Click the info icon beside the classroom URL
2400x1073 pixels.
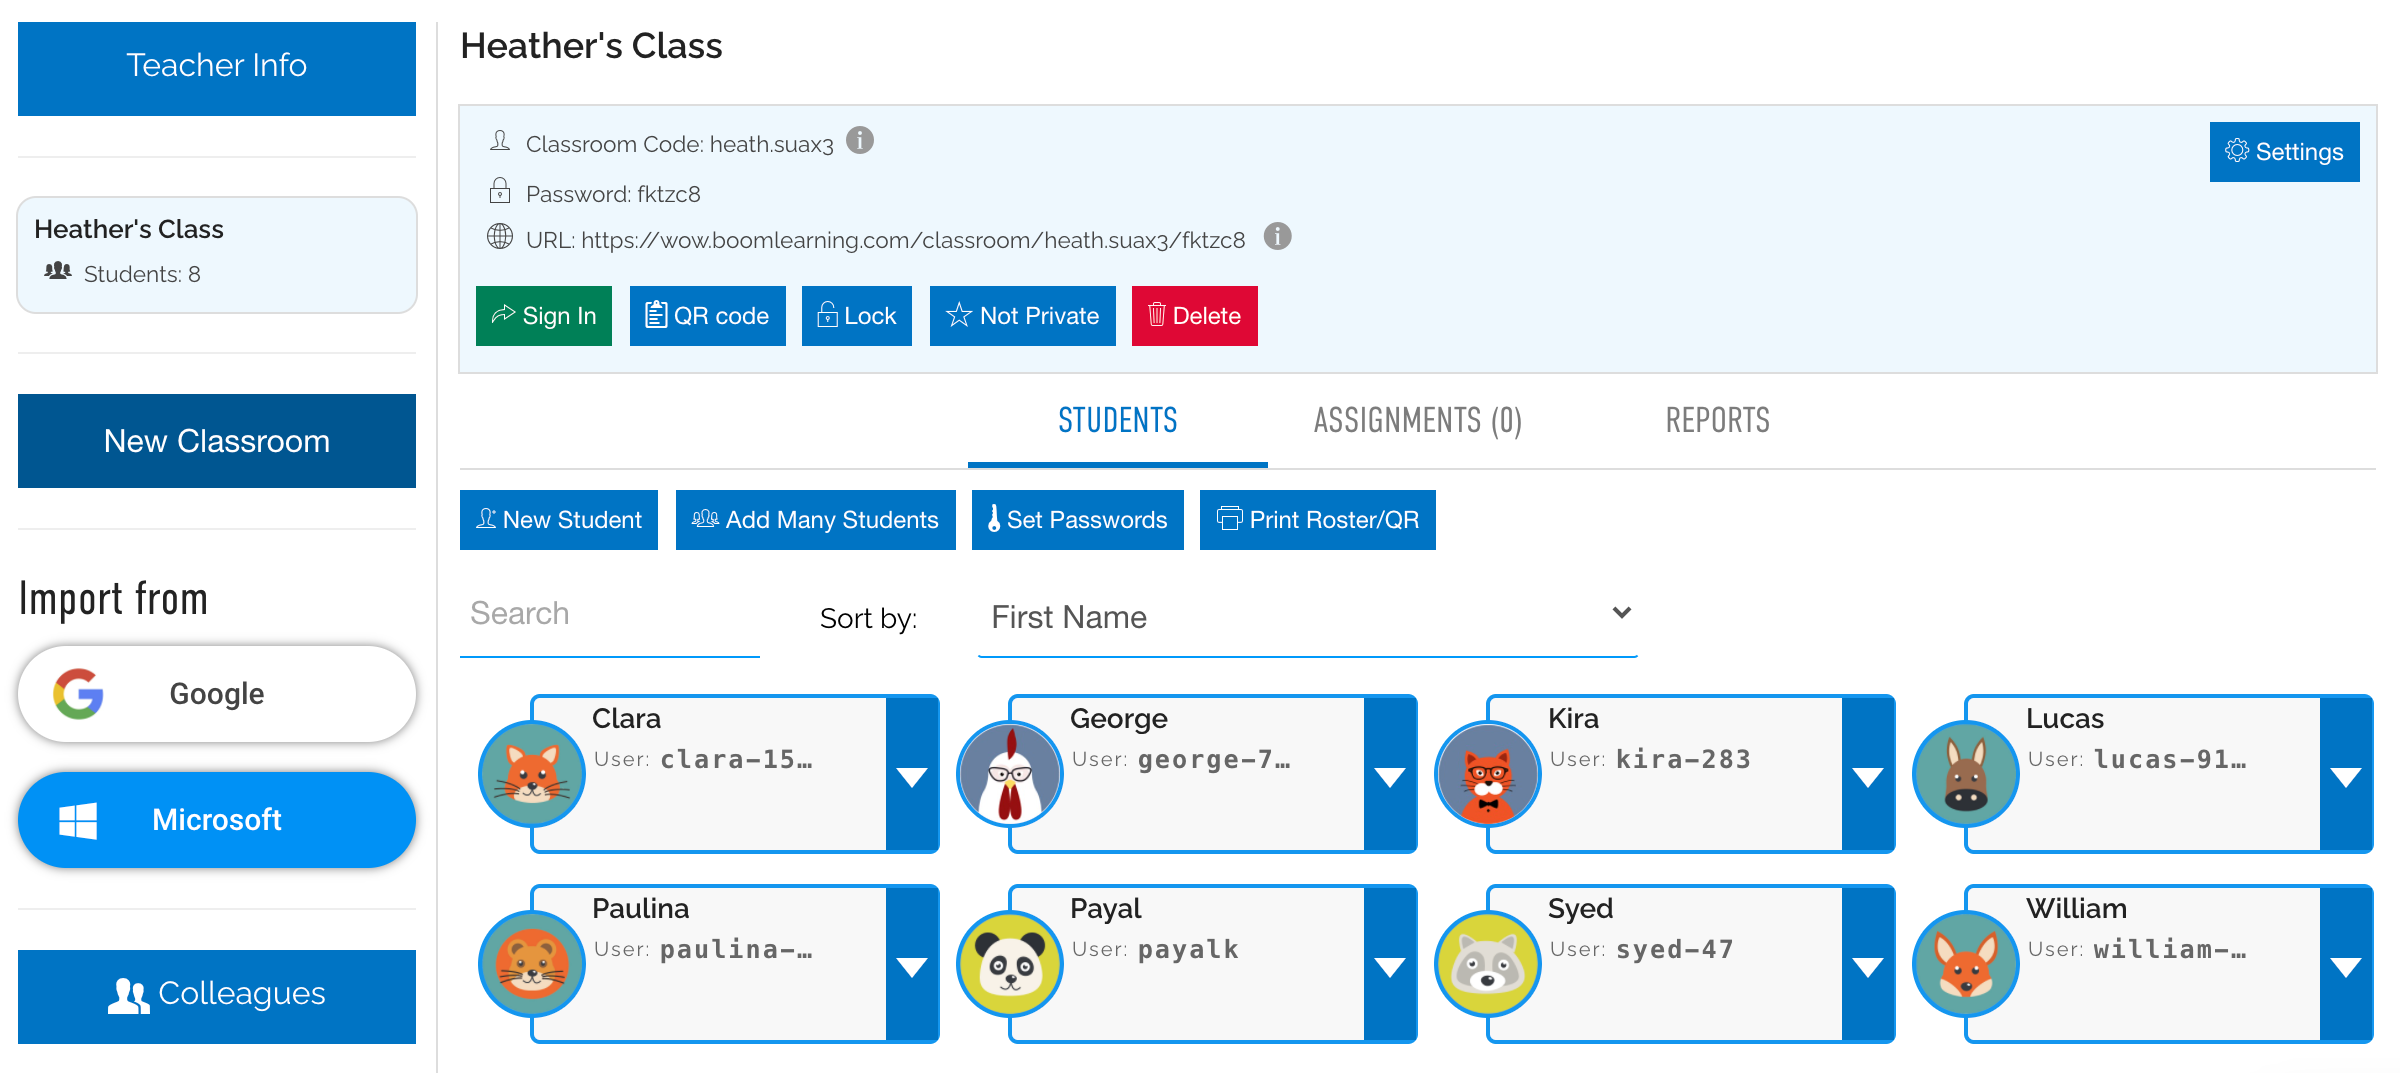pyautogui.click(x=1277, y=237)
